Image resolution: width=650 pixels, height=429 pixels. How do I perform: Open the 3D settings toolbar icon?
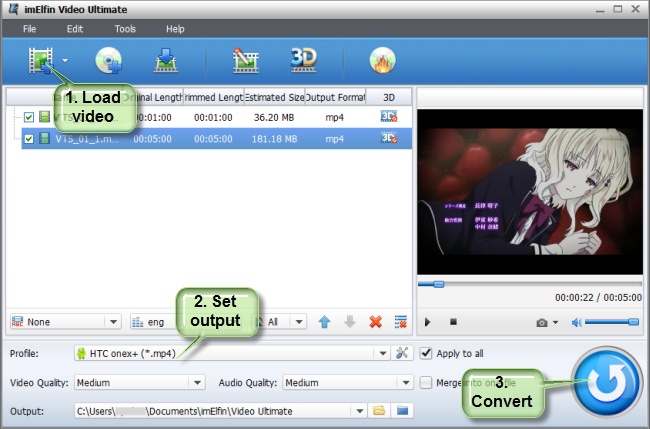tap(303, 60)
